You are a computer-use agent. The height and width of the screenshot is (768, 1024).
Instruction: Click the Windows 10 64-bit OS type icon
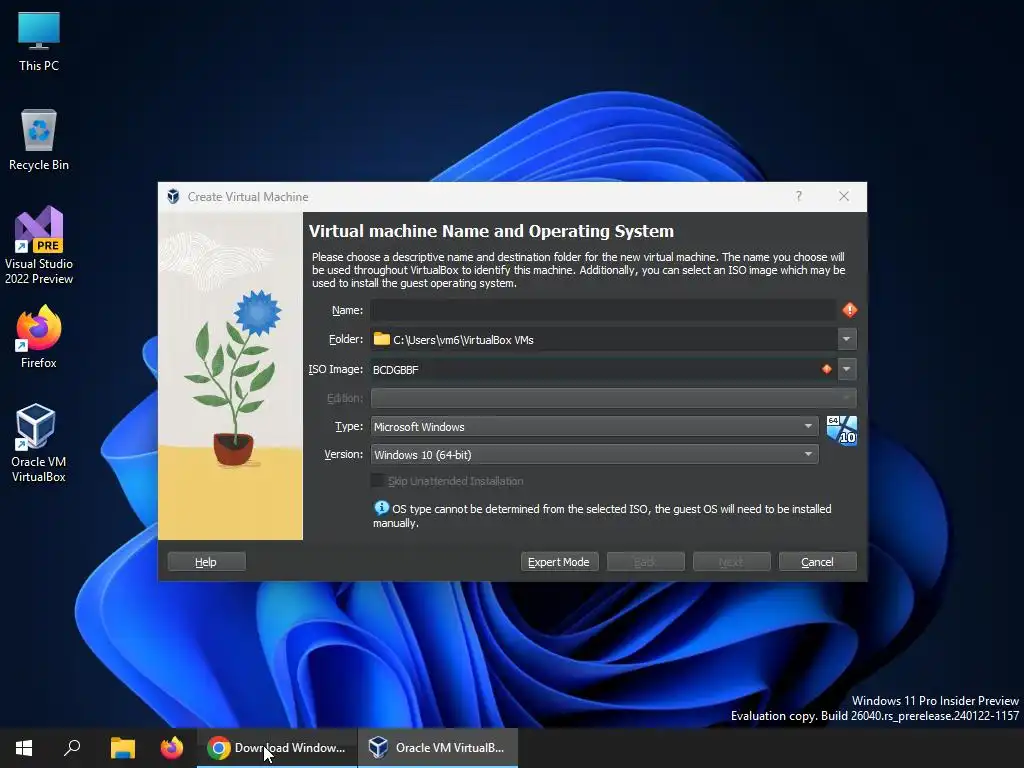842,430
